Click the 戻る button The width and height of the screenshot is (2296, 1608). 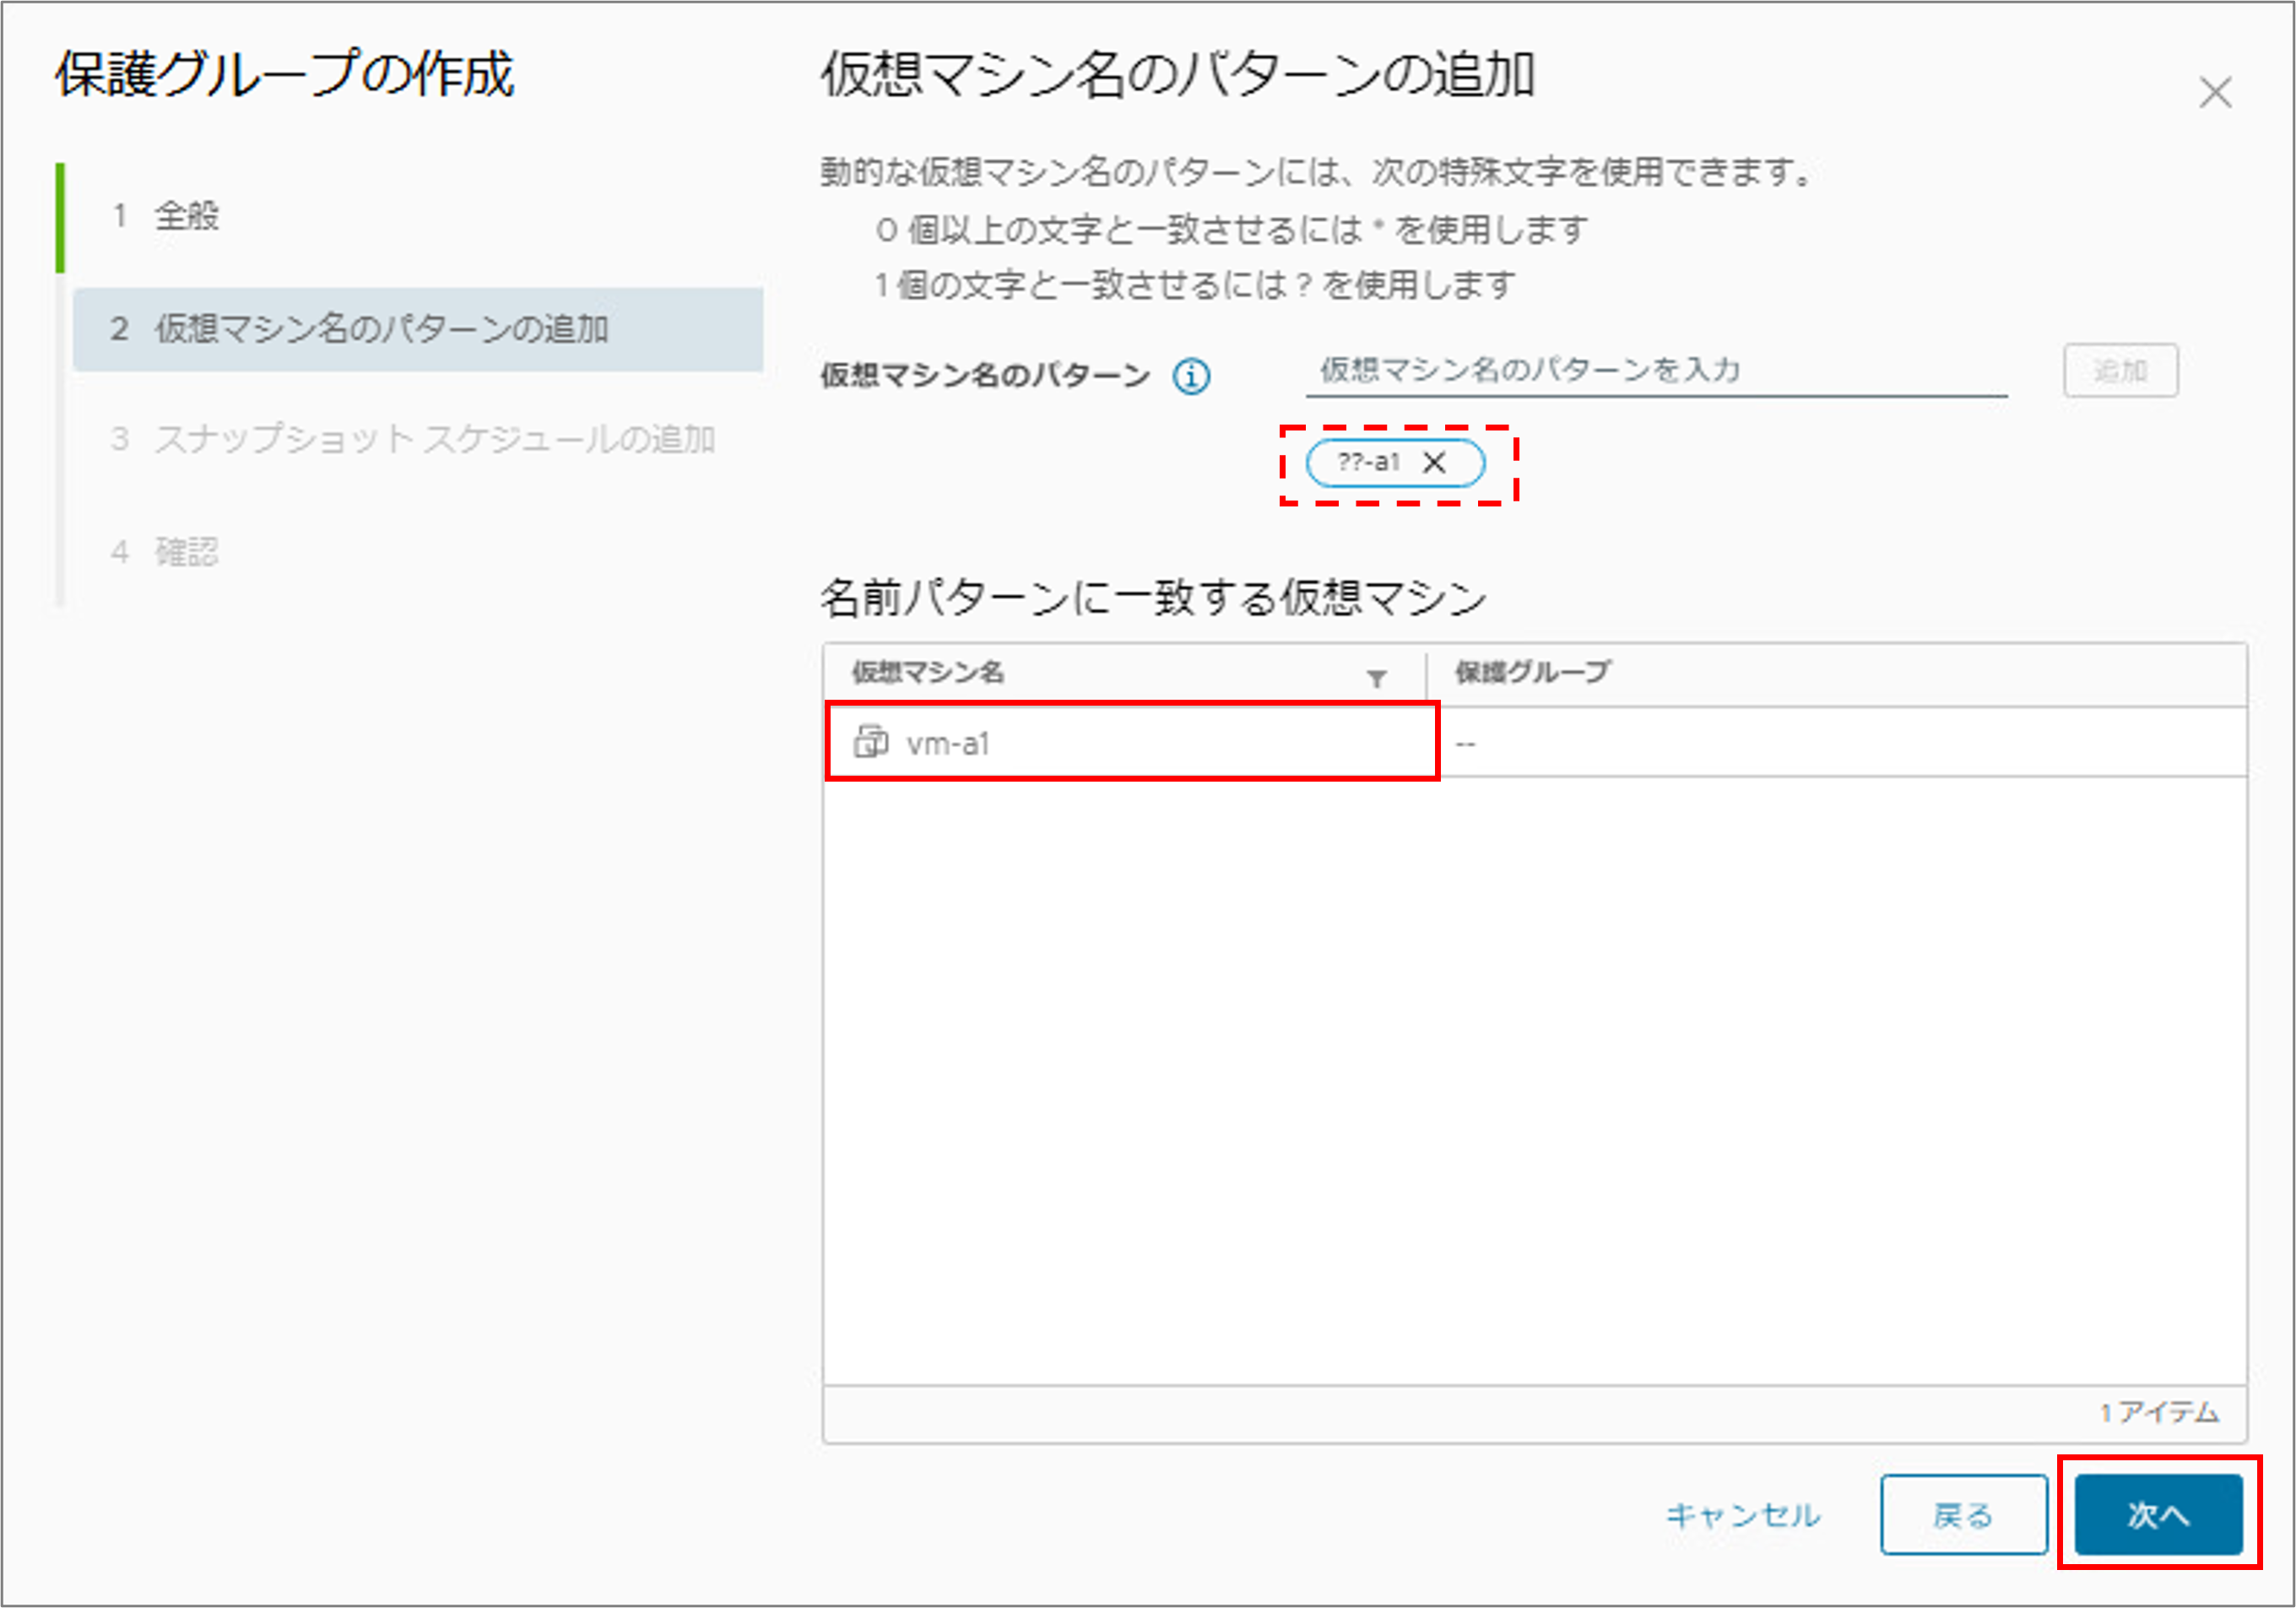point(1963,1514)
